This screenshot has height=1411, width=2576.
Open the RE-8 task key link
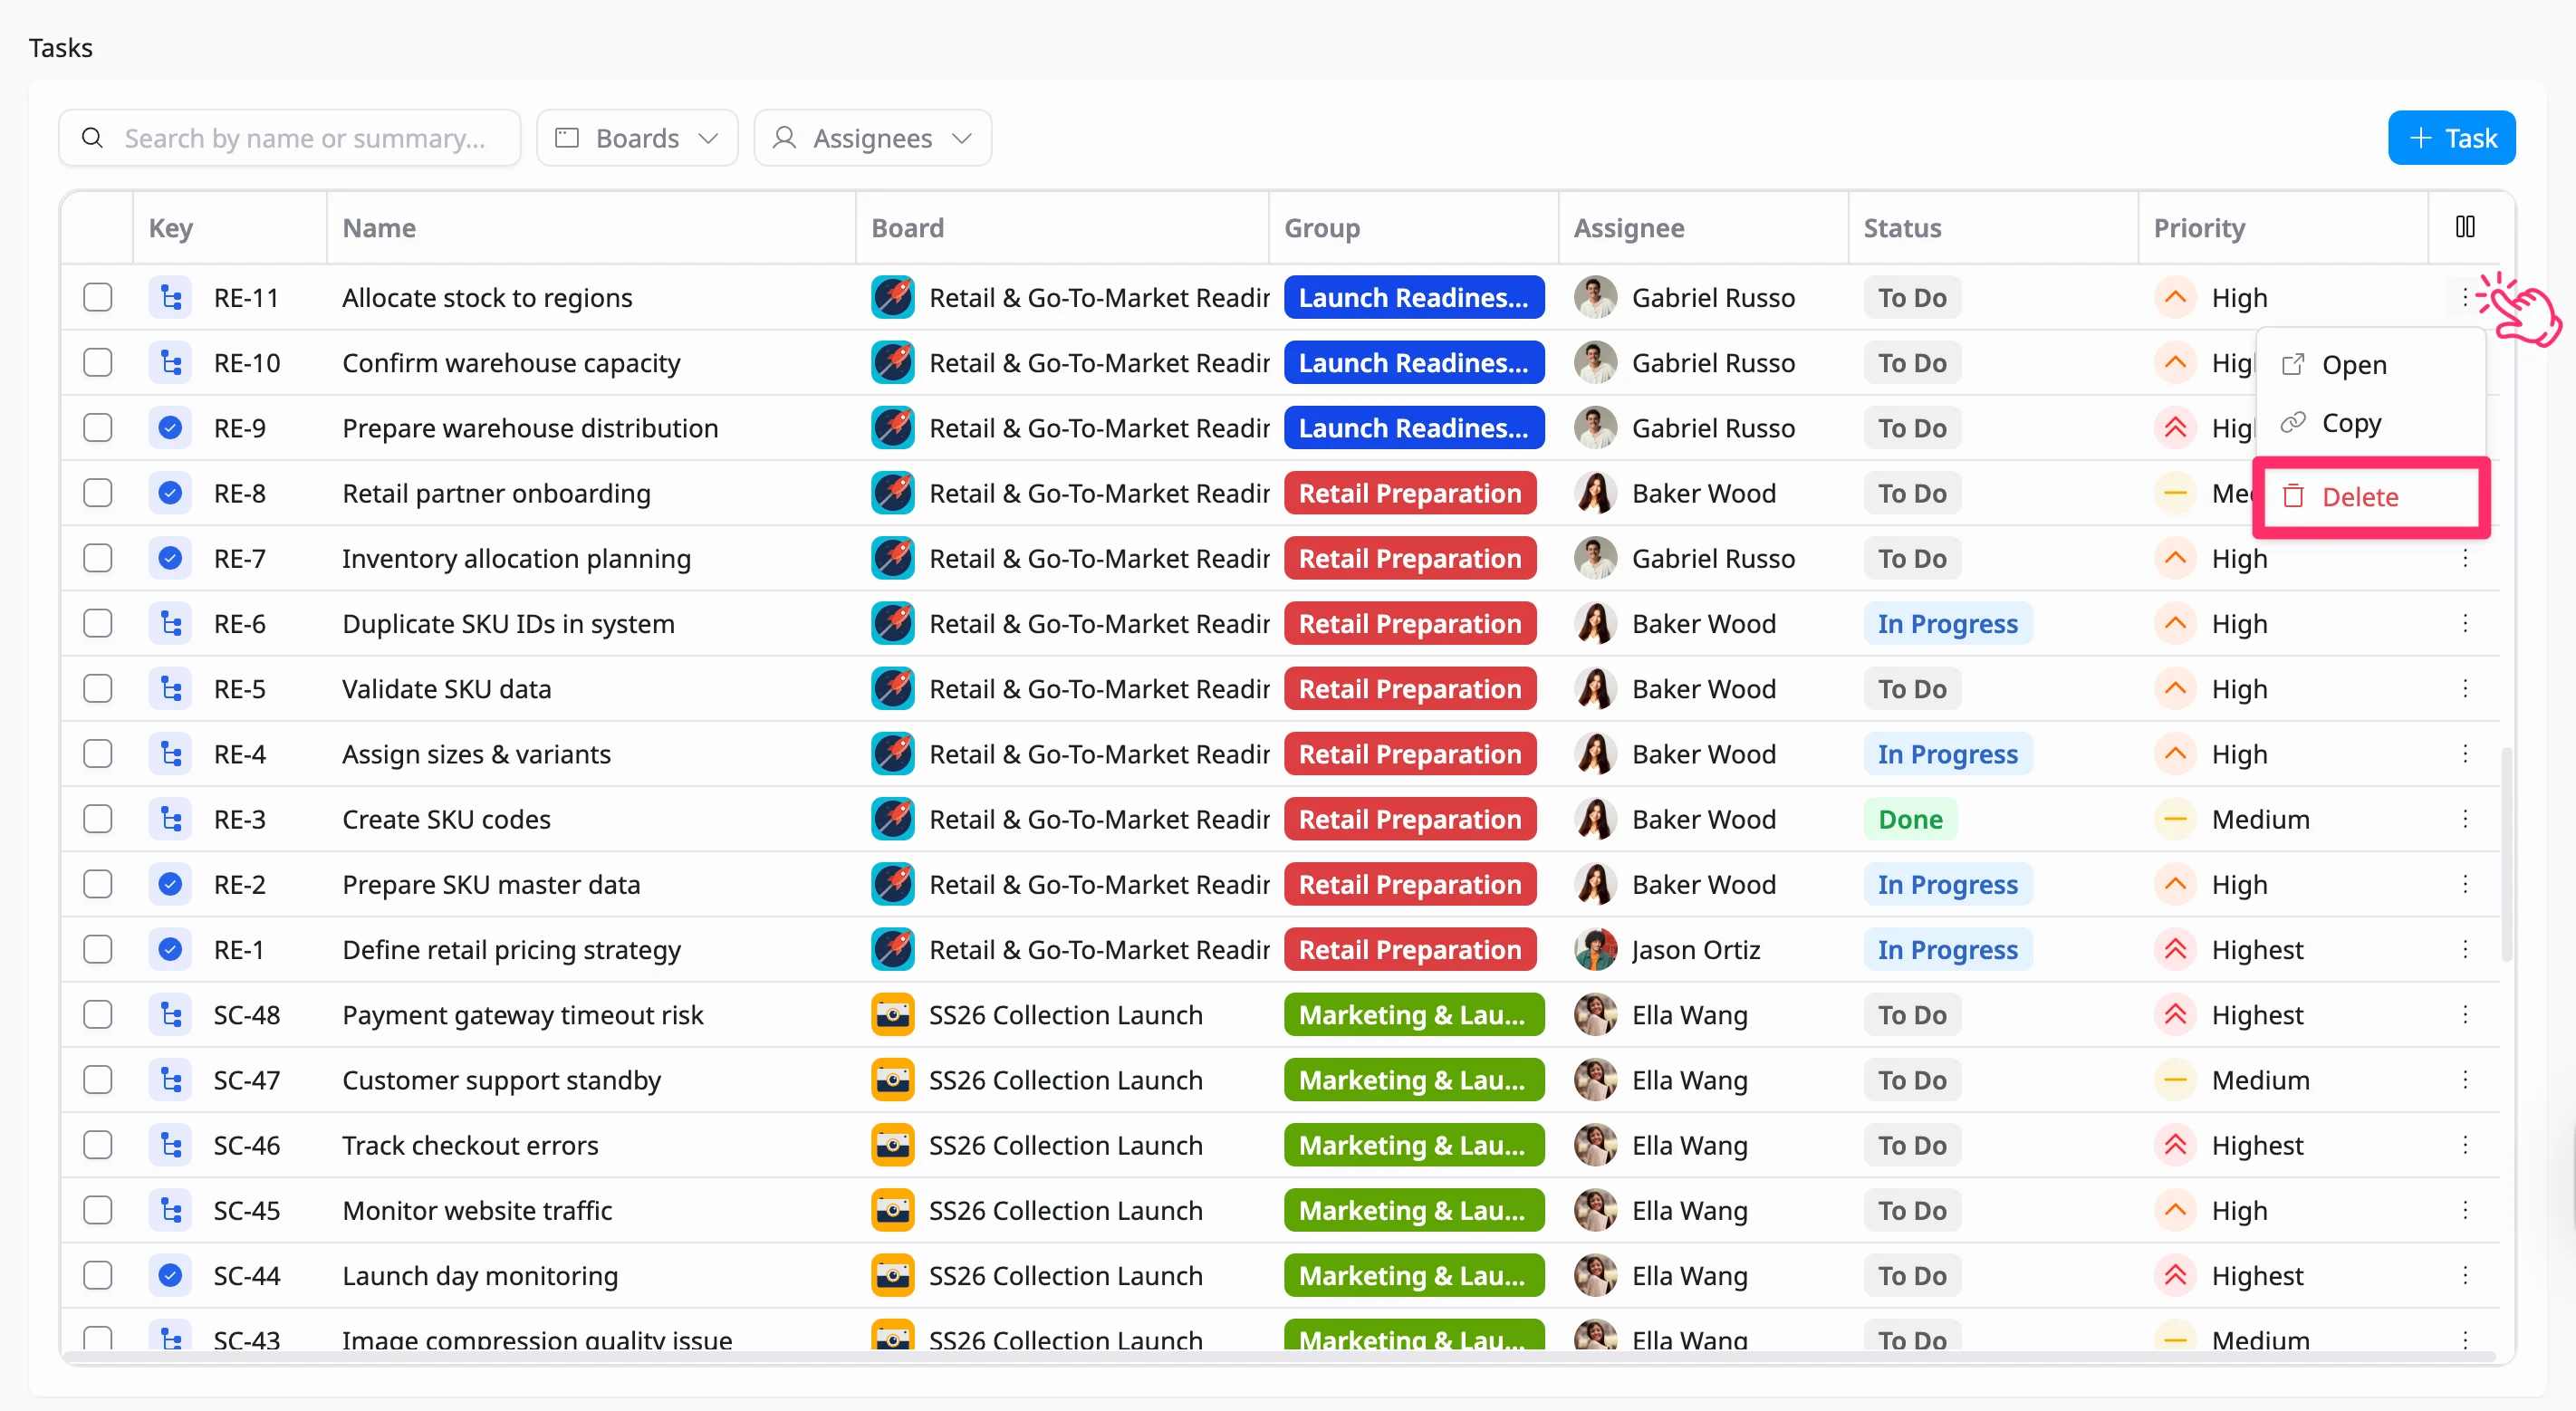240,494
